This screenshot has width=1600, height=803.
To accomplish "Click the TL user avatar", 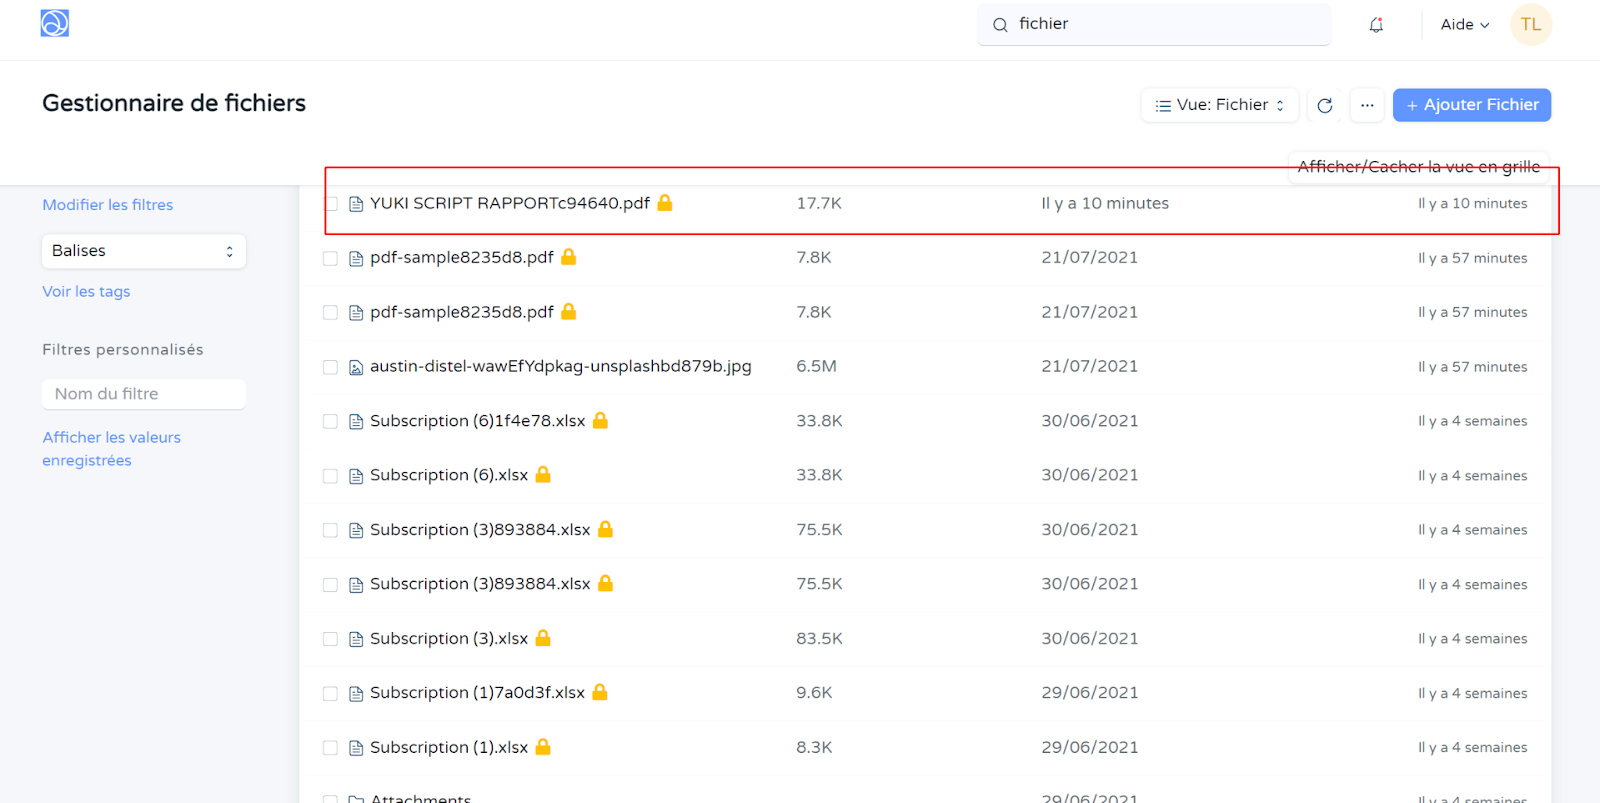I will tap(1530, 25).
